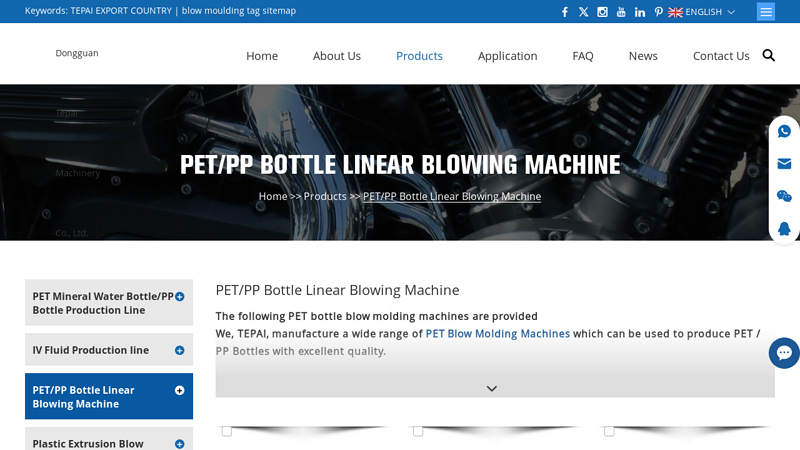Viewport: 800px width, 450px height.
Task: Open the live chat bubble button
Action: (x=784, y=353)
